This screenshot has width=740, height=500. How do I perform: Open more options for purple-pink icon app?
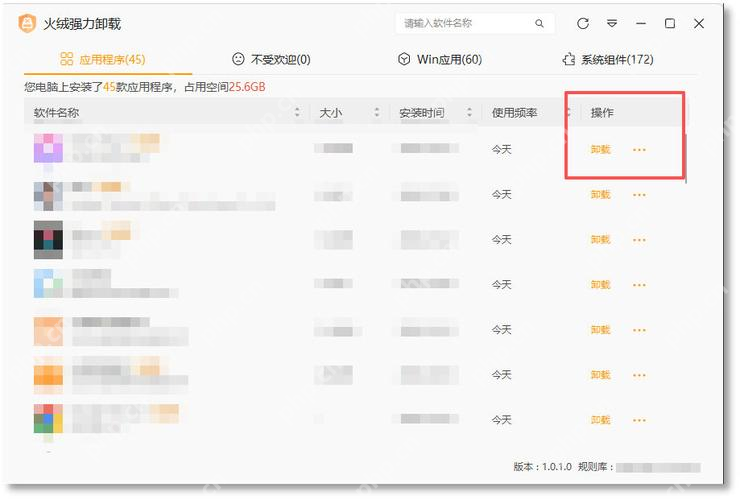point(639,150)
